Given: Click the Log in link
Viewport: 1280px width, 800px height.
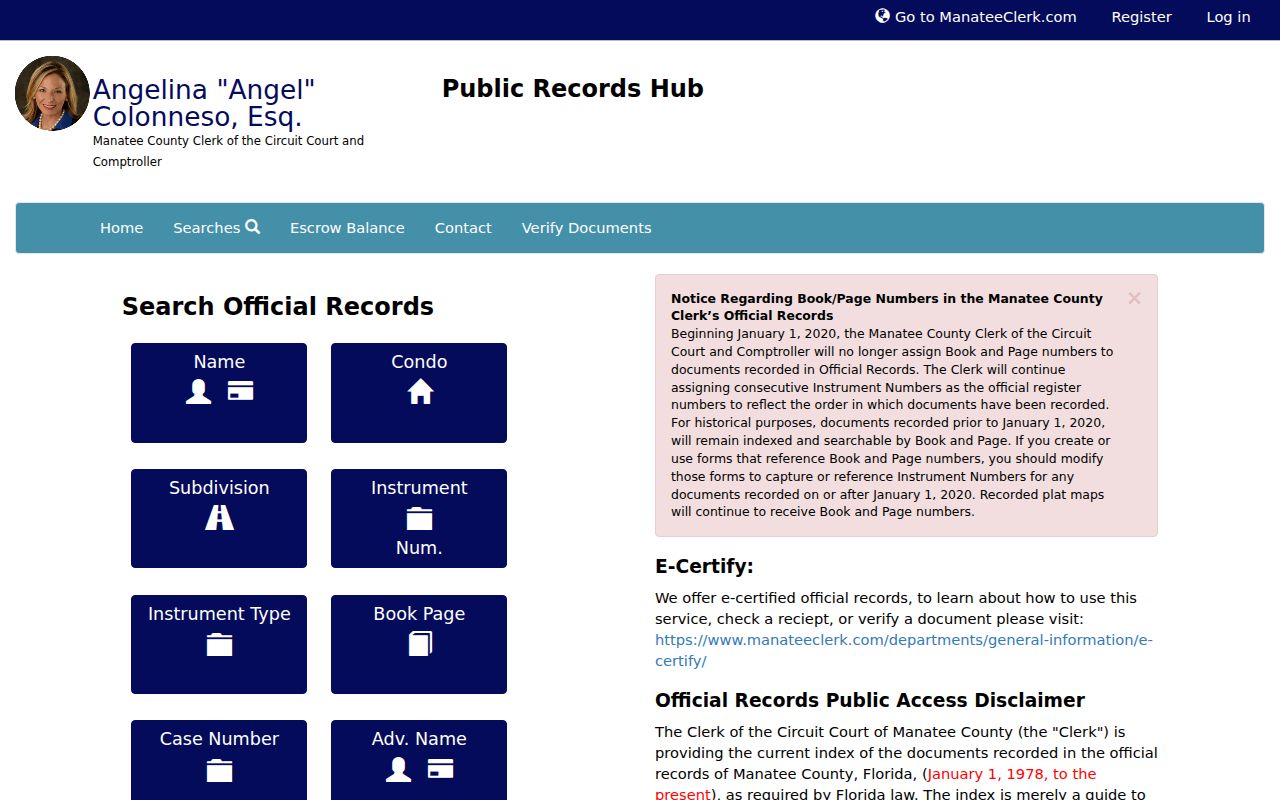Looking at the screenshot, I should (1228, 17).
